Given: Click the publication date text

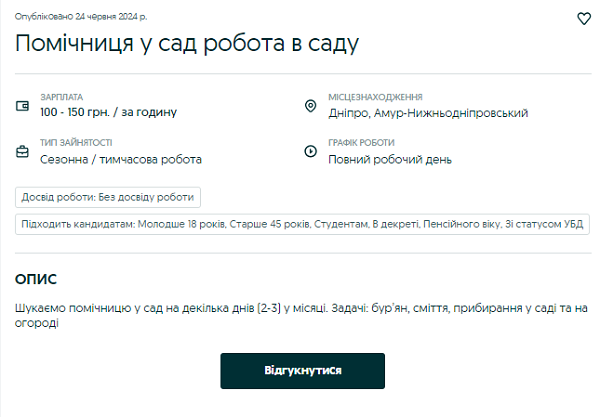Looking at the screenshot, I should click(x=81, y=17).
